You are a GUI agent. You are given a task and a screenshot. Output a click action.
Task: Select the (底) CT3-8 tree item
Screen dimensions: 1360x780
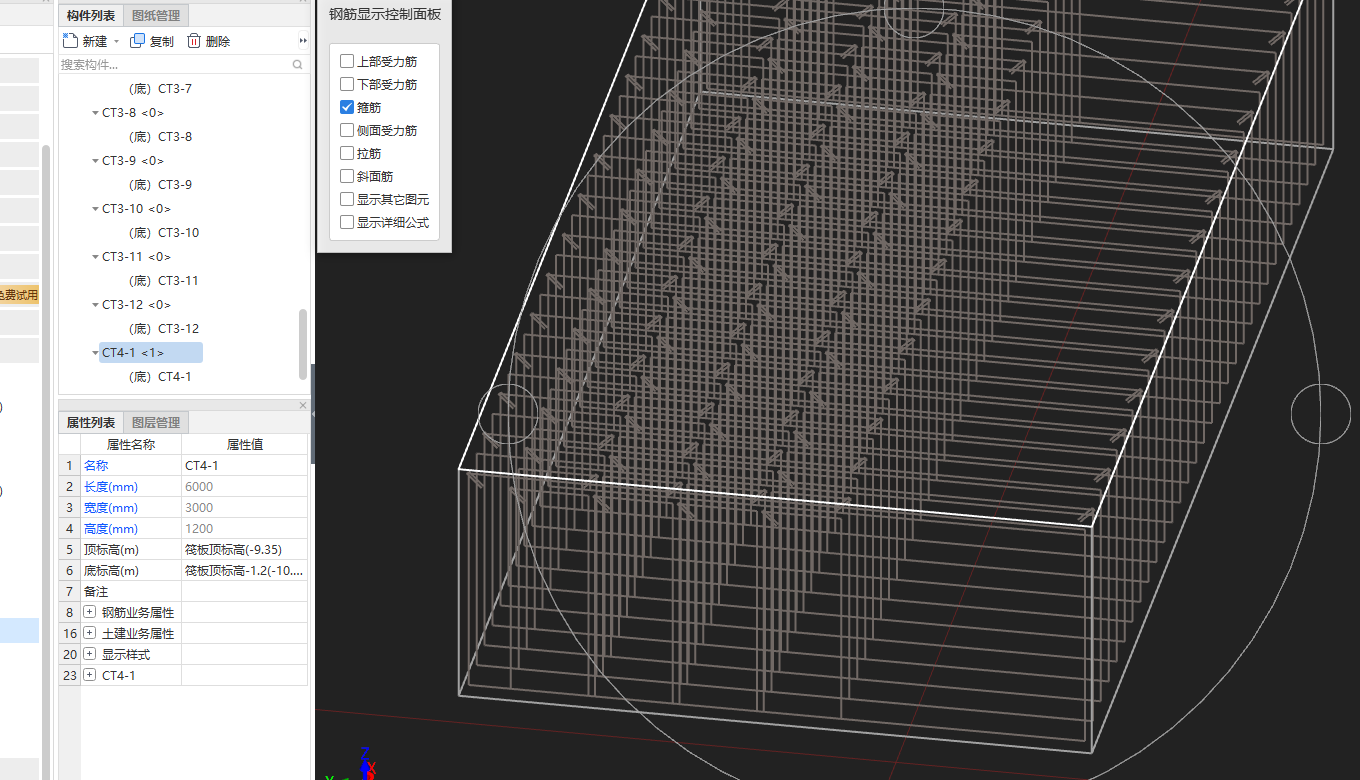tap(161, 137)
